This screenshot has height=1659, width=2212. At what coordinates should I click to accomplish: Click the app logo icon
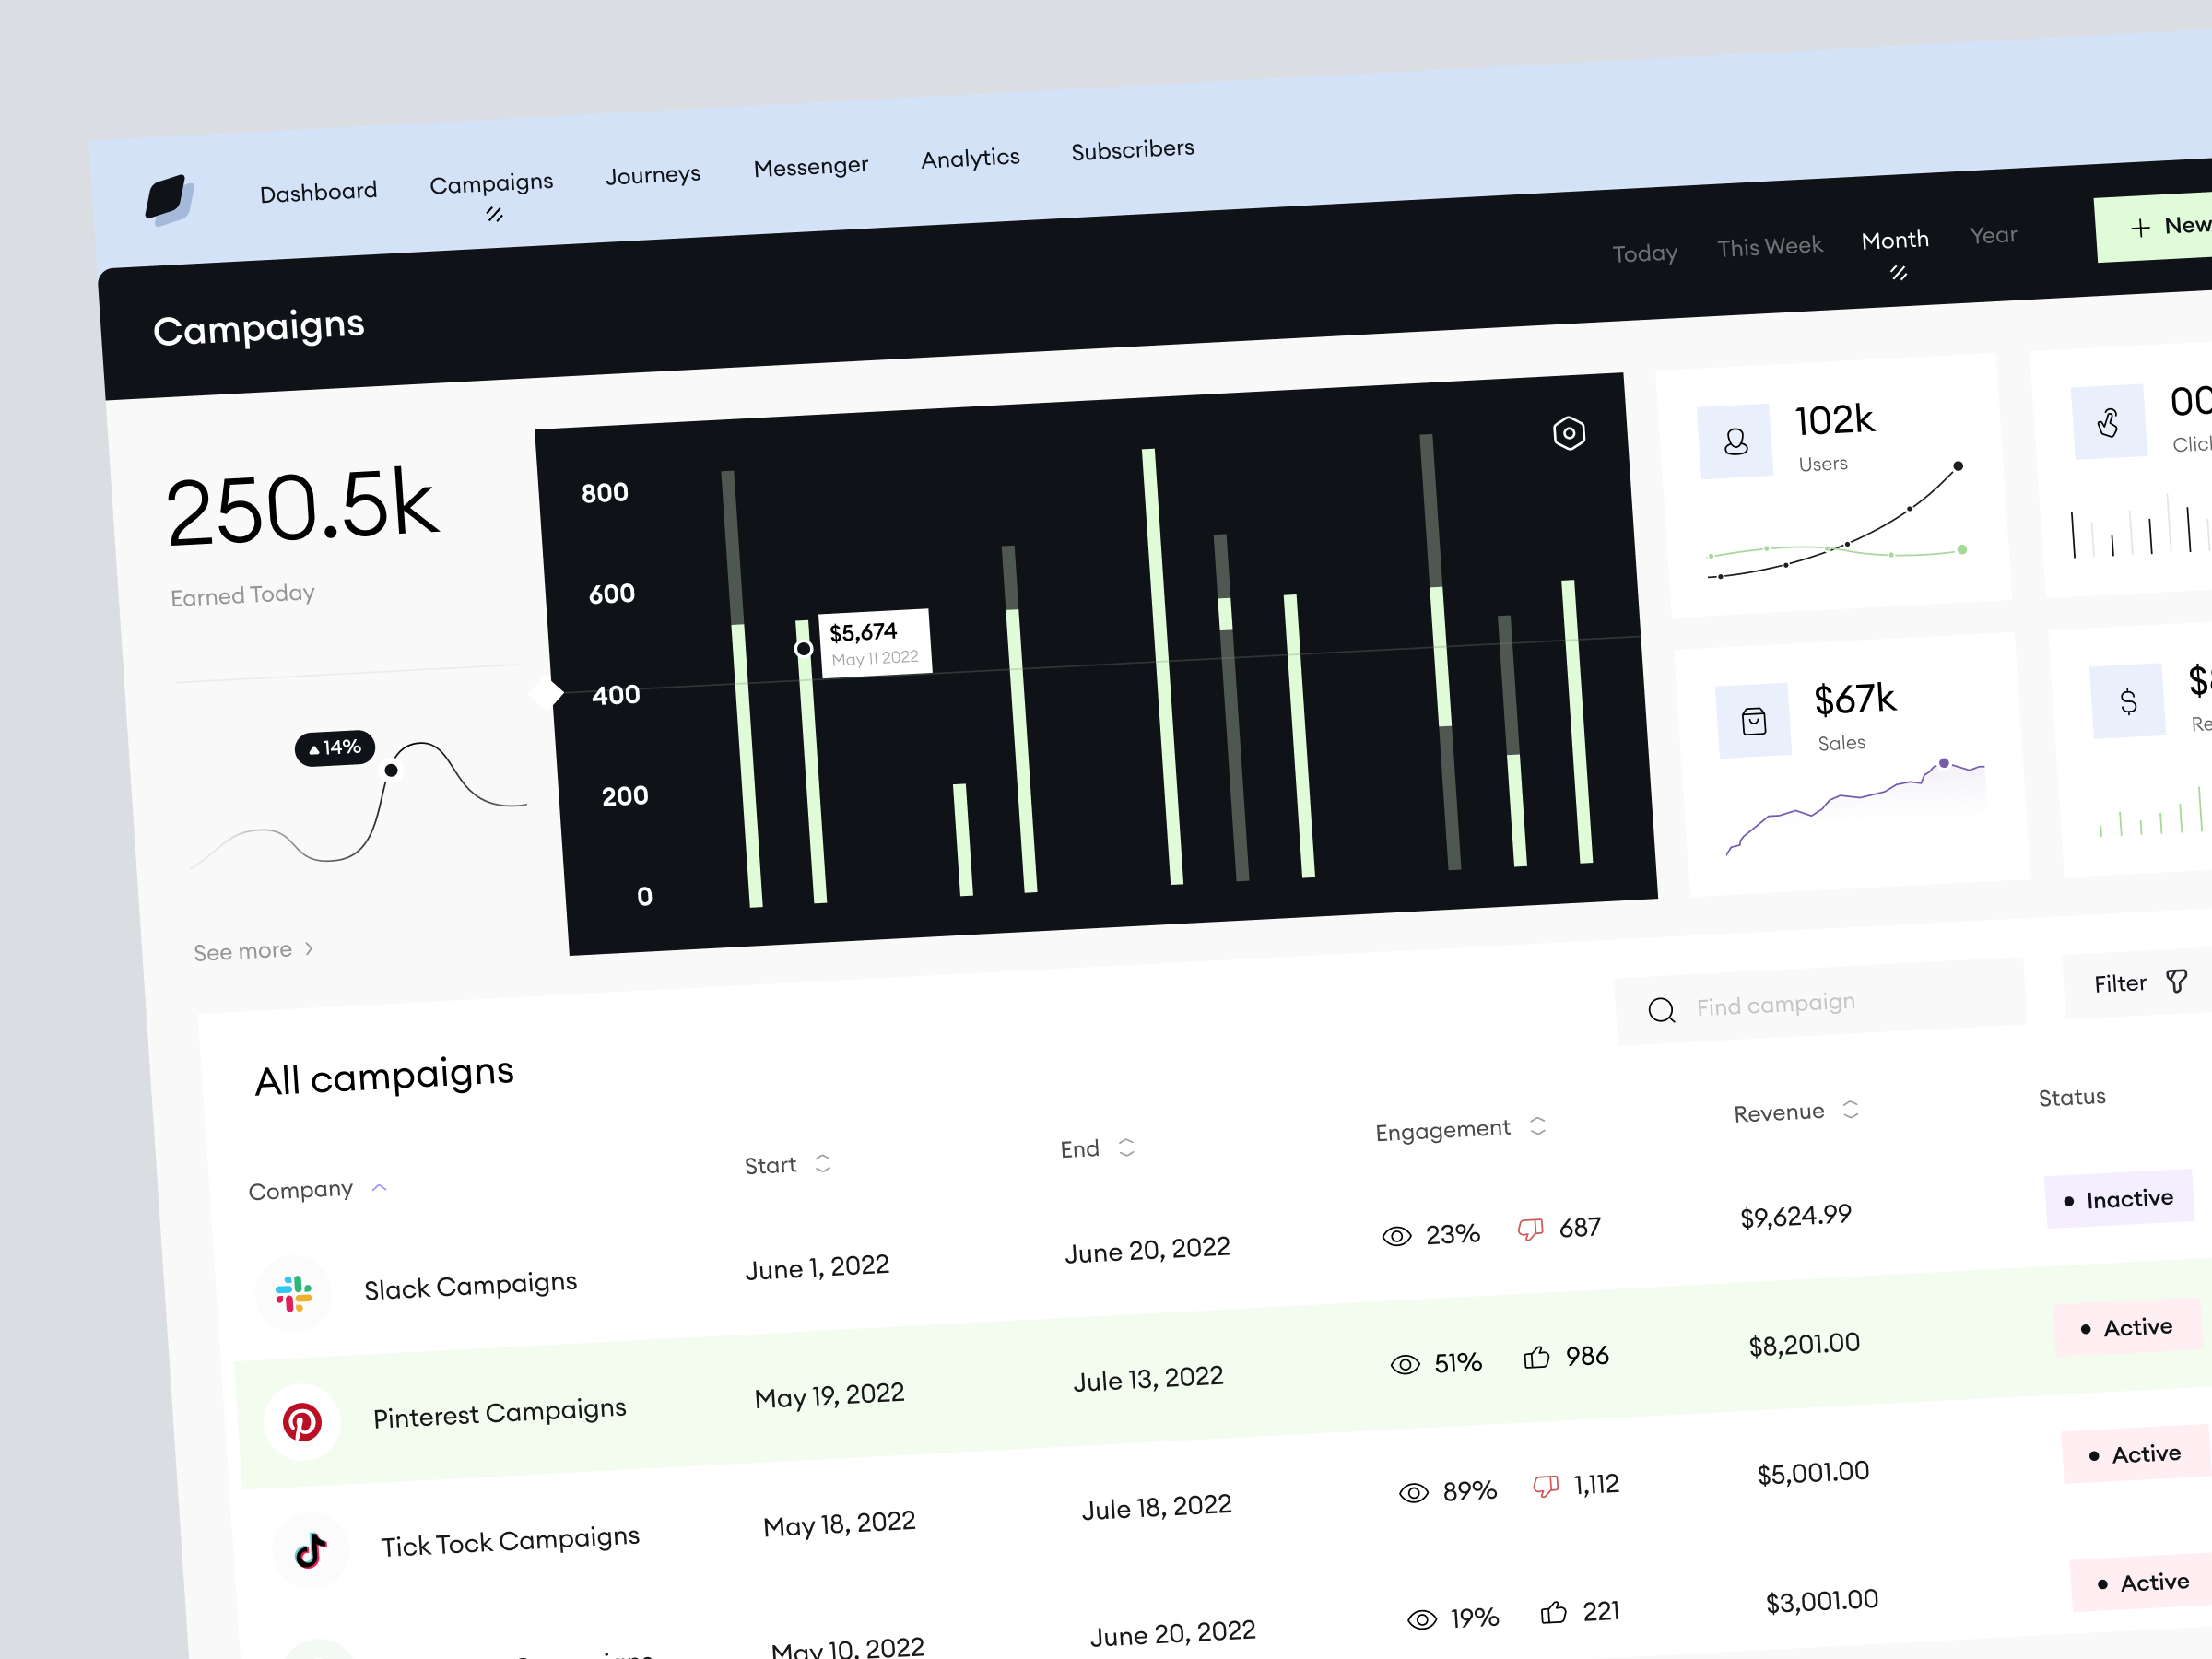[169, 199]
